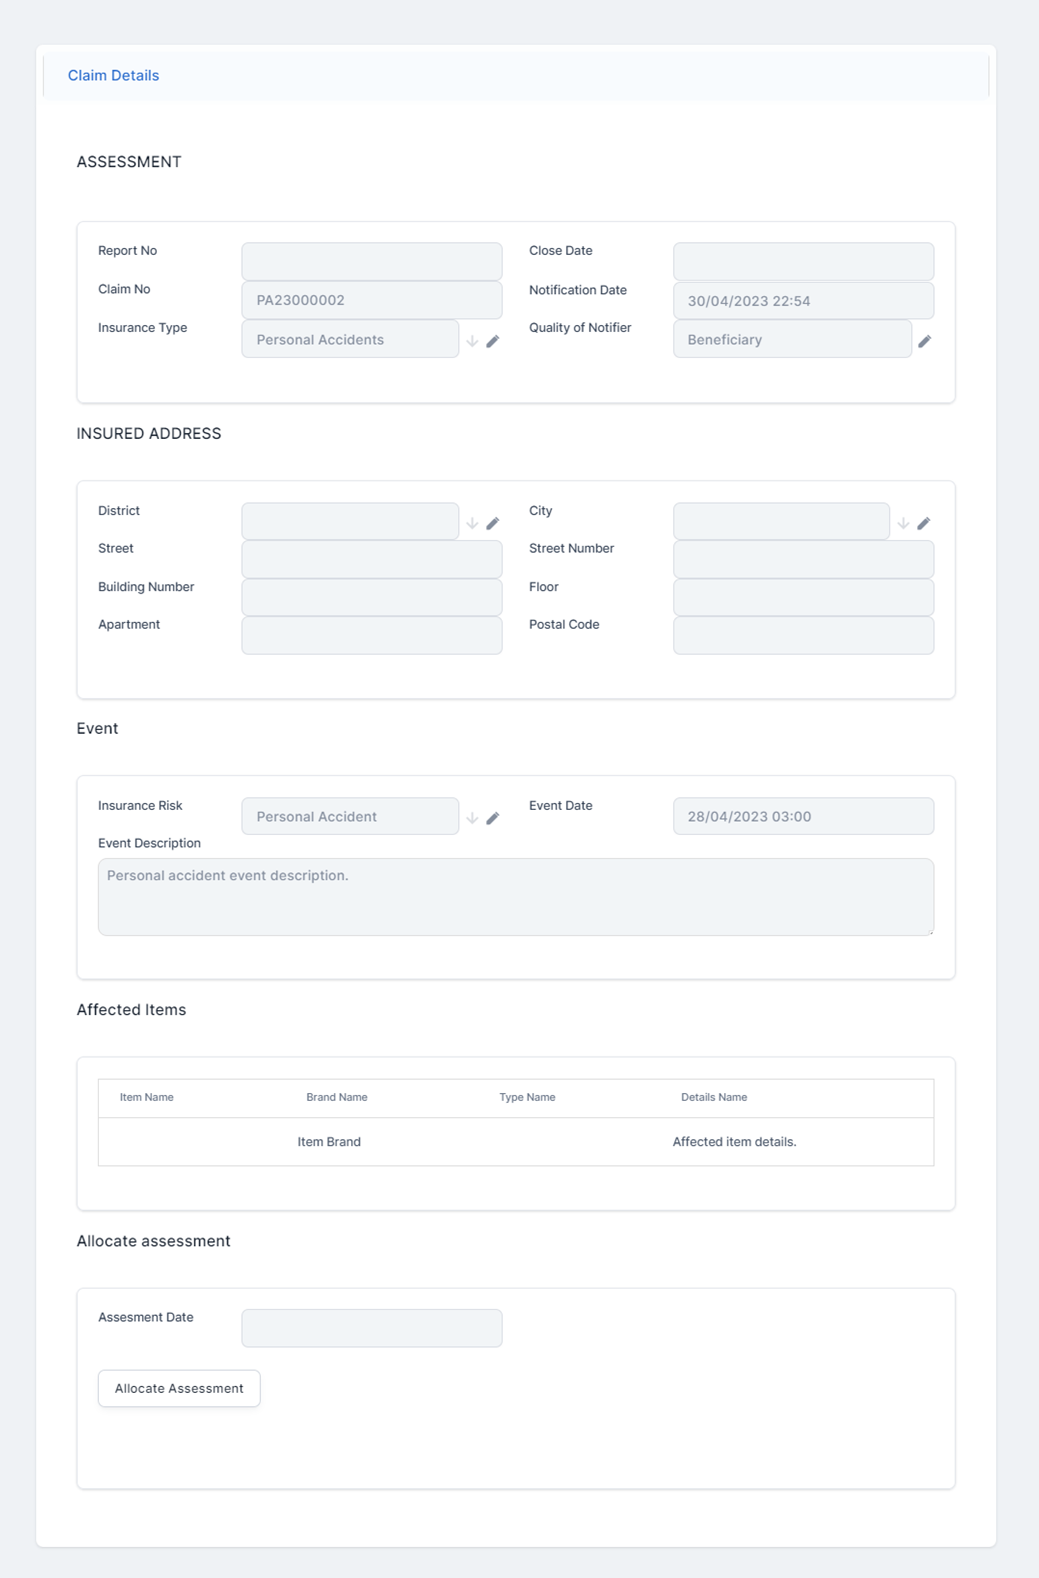Click pencil edit icon beside City field
Viewport: 1039px width, 1578px height.
[924, 523]
